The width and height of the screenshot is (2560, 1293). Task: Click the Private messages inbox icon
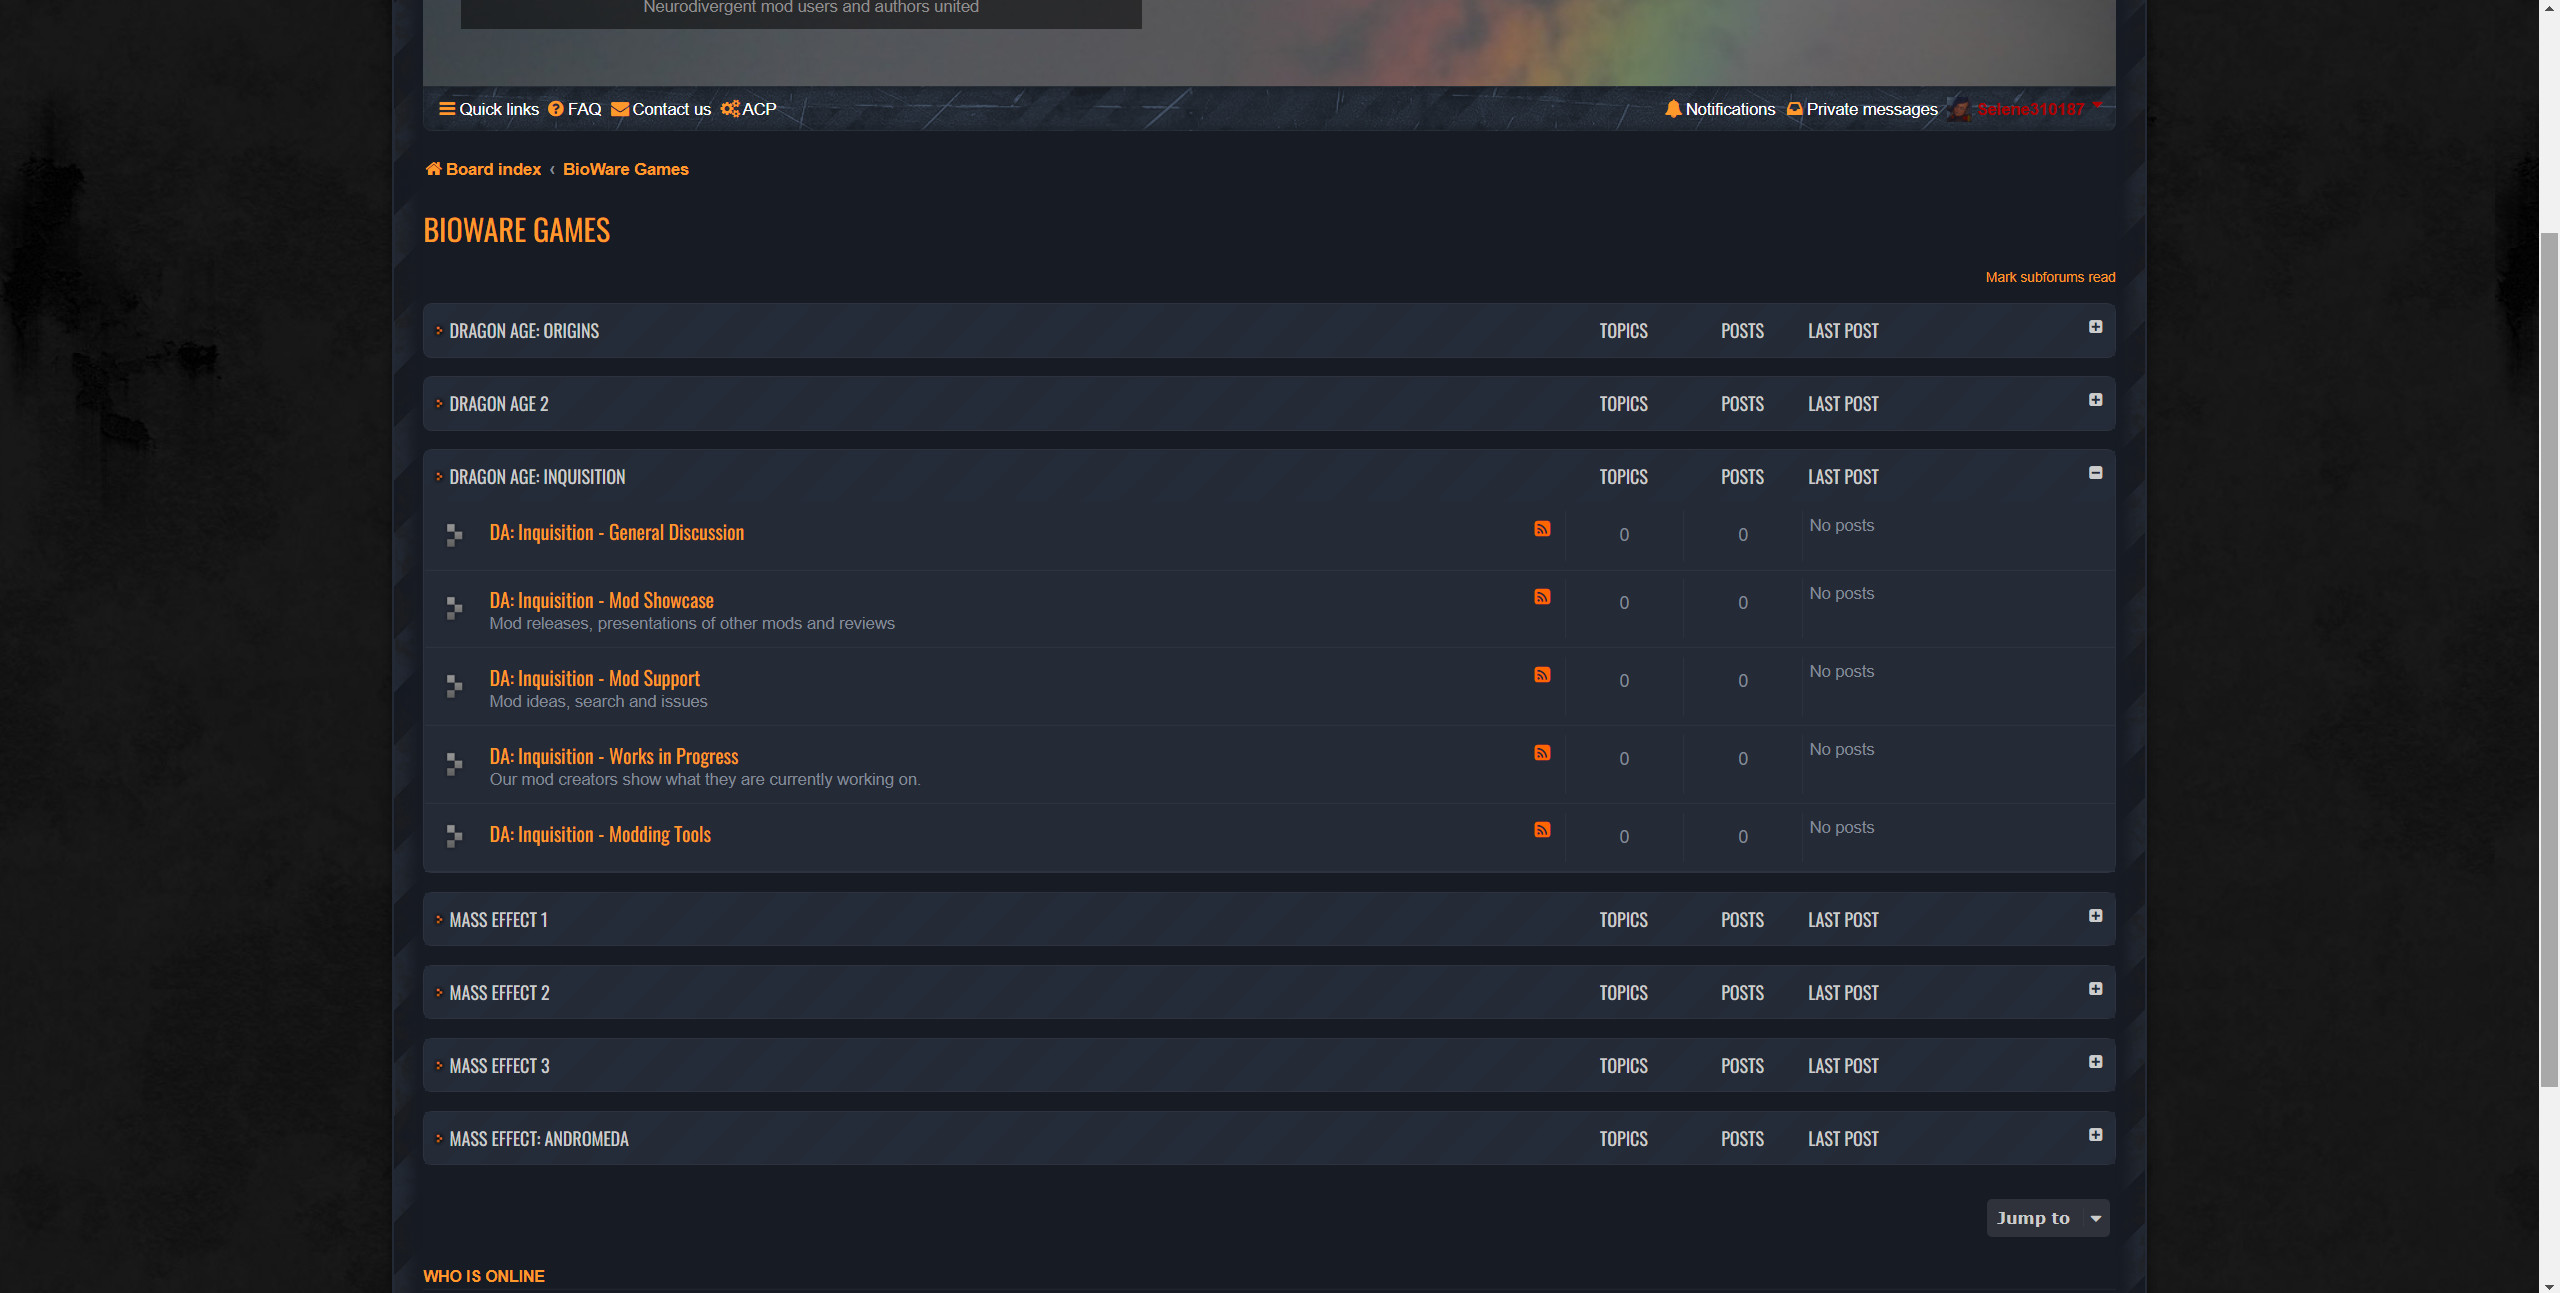tap(1795, 109)
